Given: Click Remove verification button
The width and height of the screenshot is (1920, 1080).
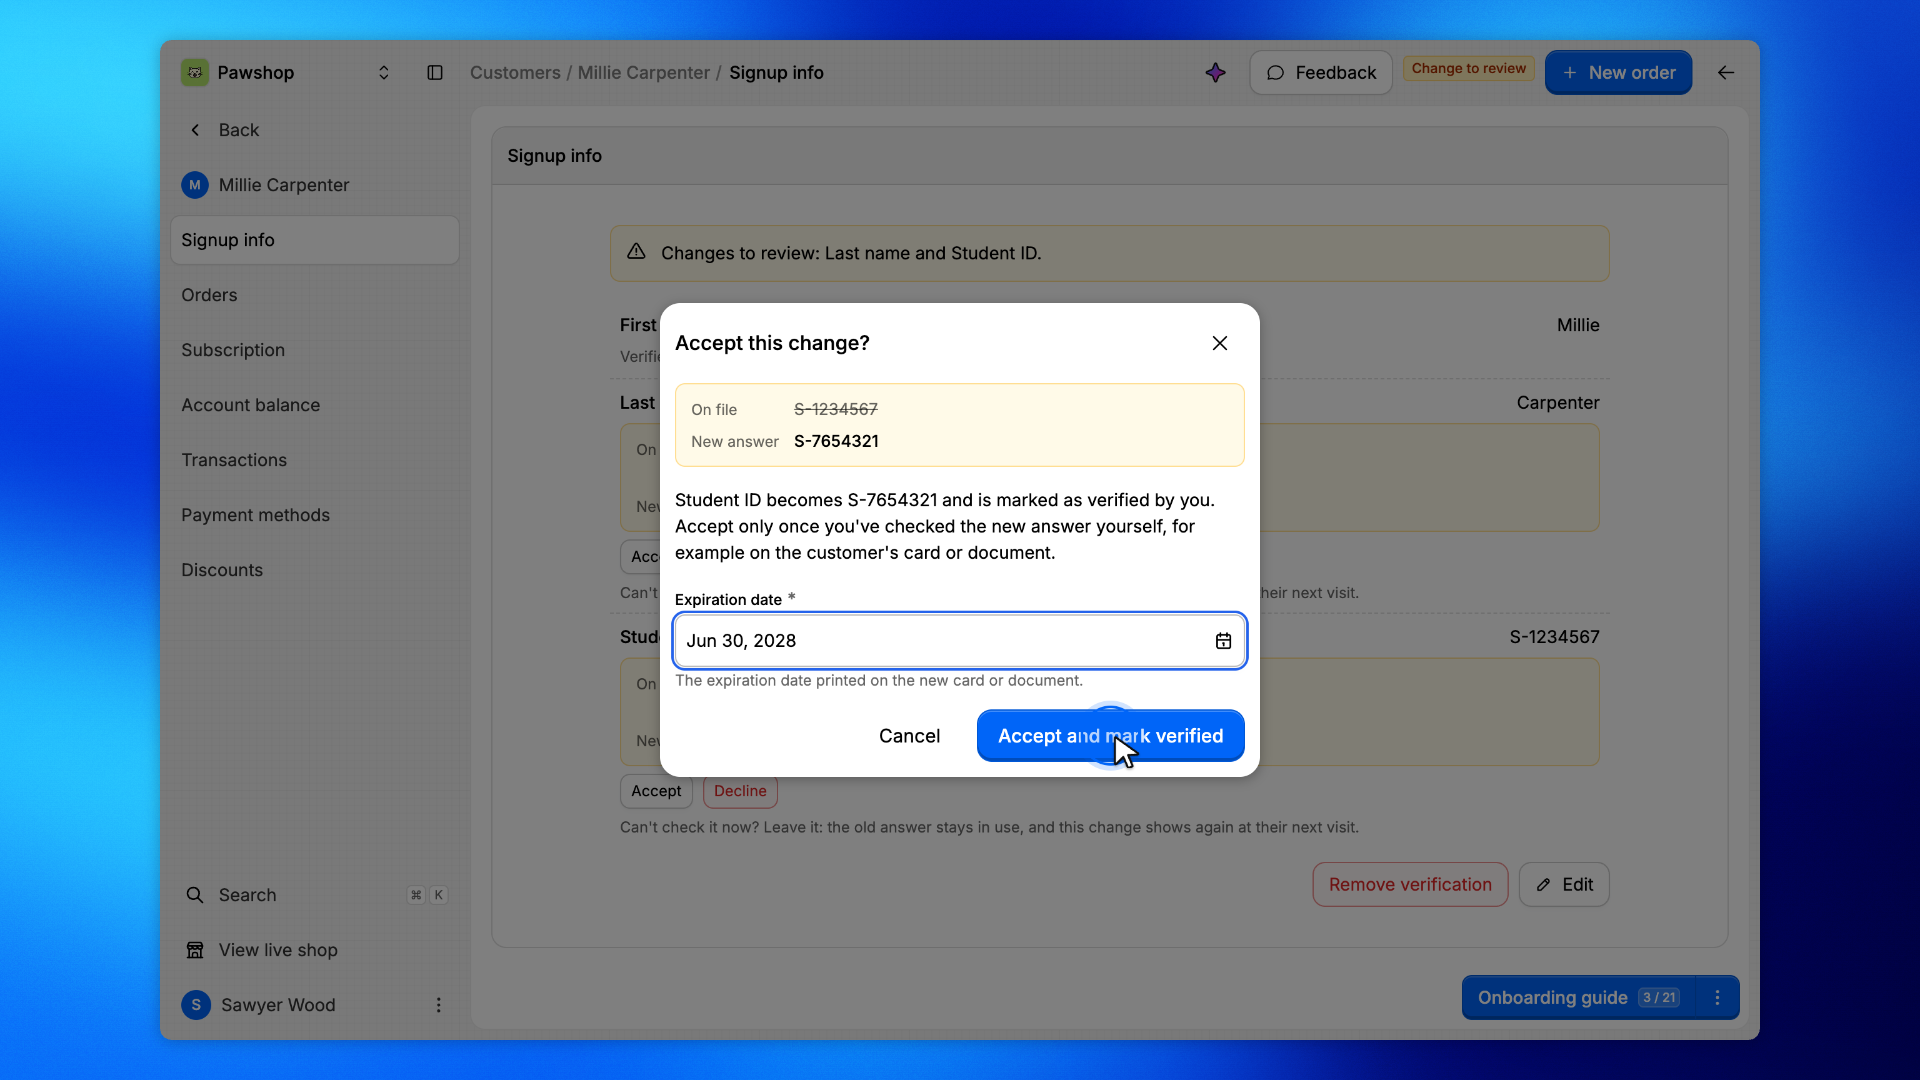Looking at the screenshot, I should [x=1410, y=885].
